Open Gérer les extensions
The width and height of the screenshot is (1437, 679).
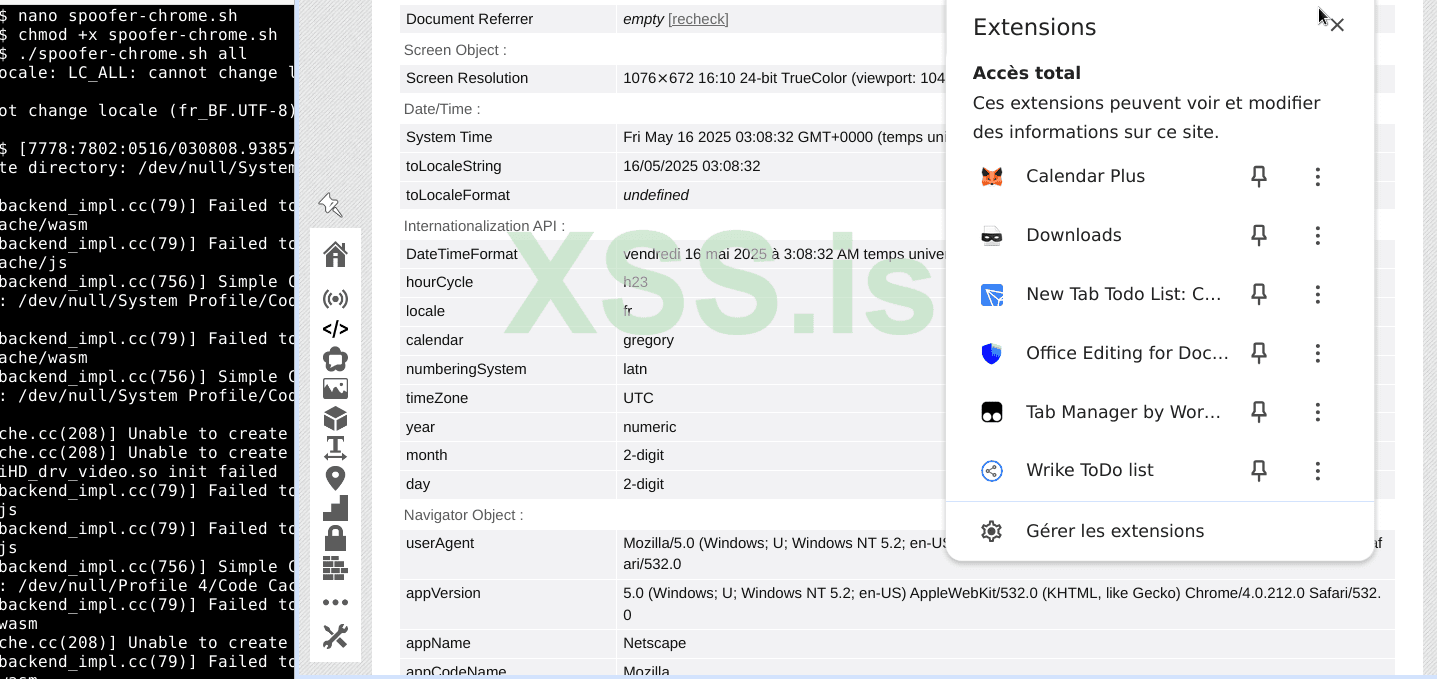click(1115, 531)
